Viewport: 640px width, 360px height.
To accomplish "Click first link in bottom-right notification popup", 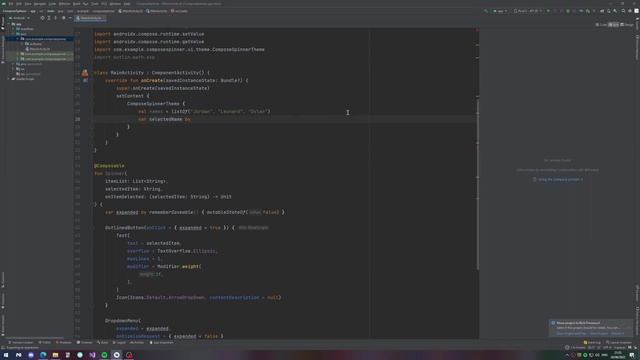I will pos(571,333).
